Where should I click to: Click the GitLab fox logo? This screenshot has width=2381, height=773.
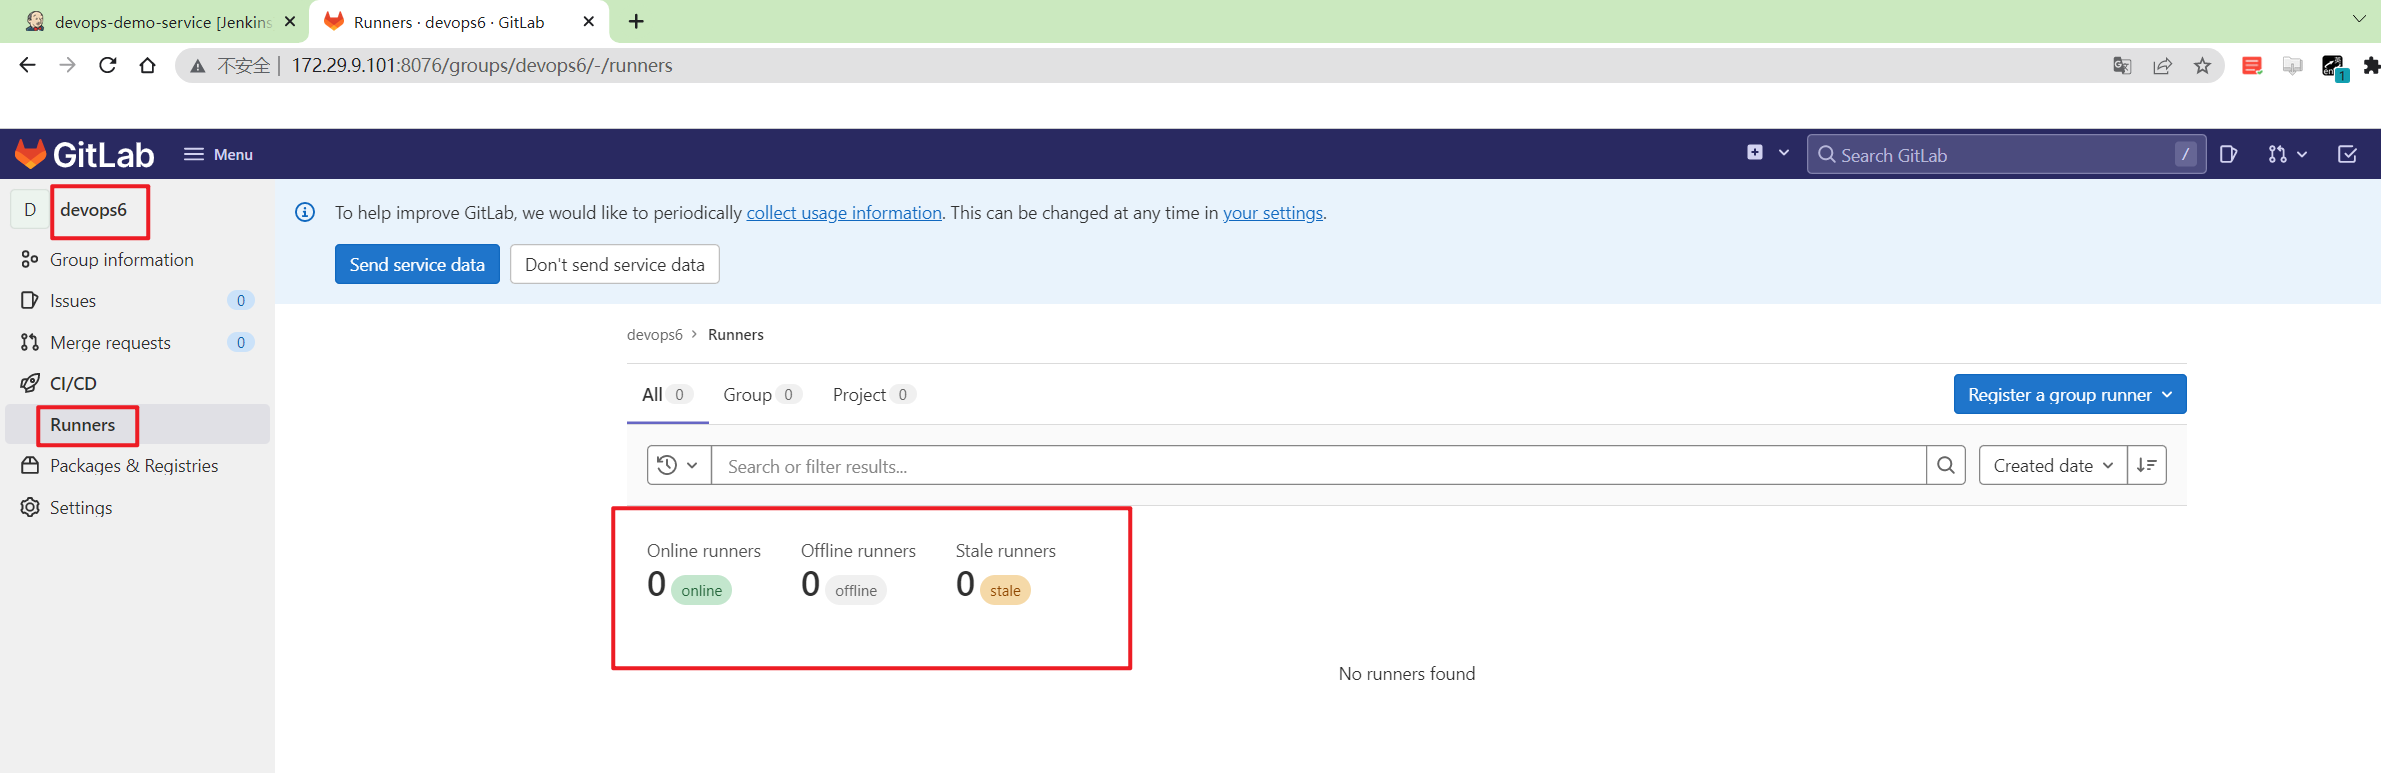(30, 154)
